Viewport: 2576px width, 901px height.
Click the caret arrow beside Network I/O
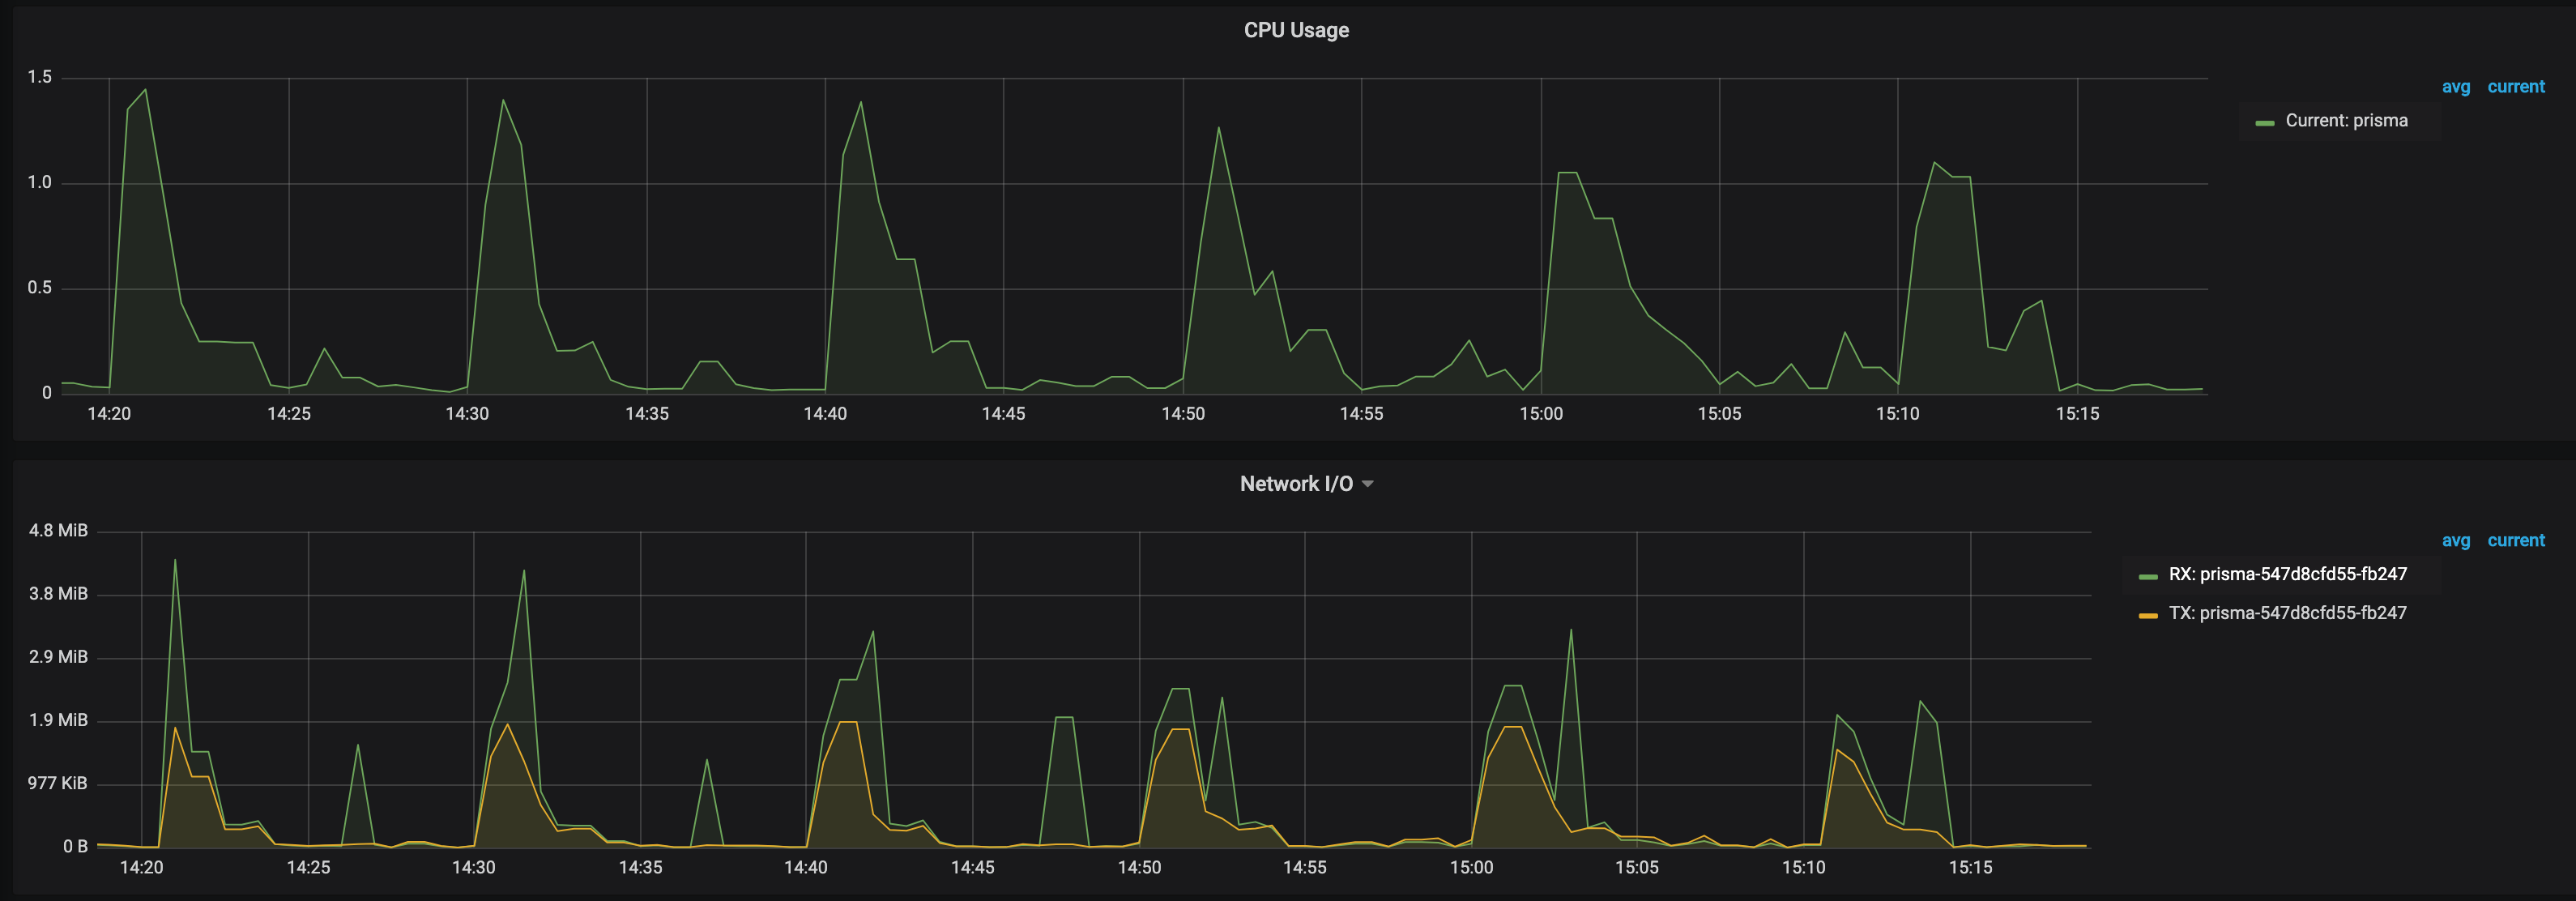[1368, 484]
